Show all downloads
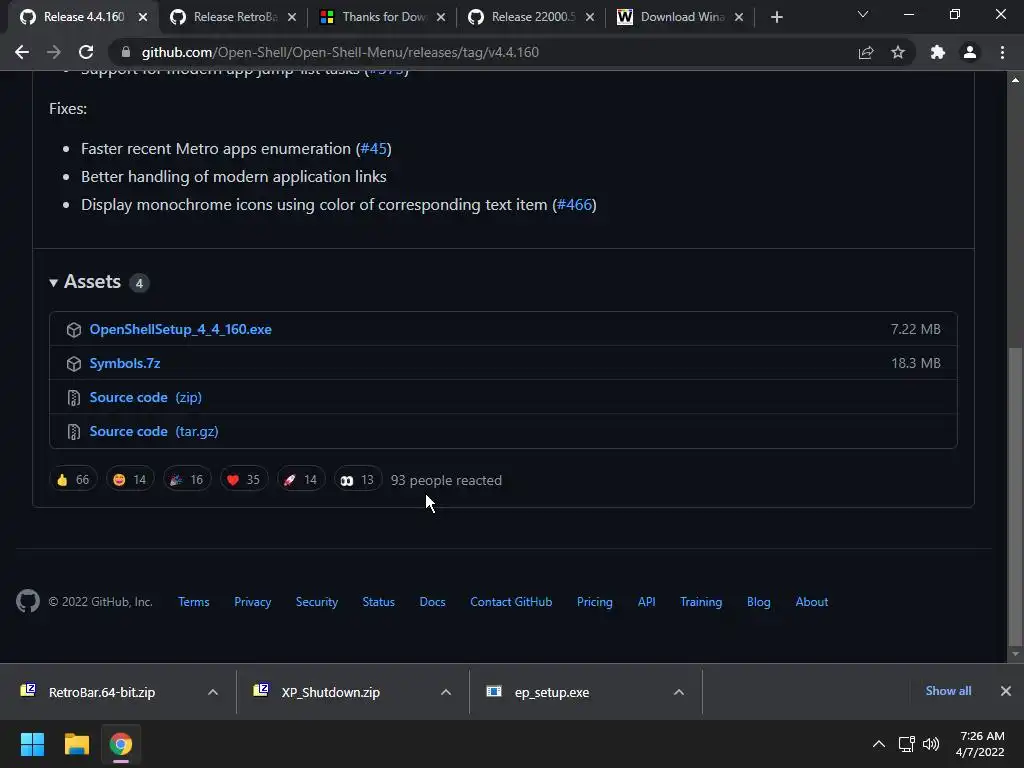This screenshot has height=768, width=1024. click(948, 691)
